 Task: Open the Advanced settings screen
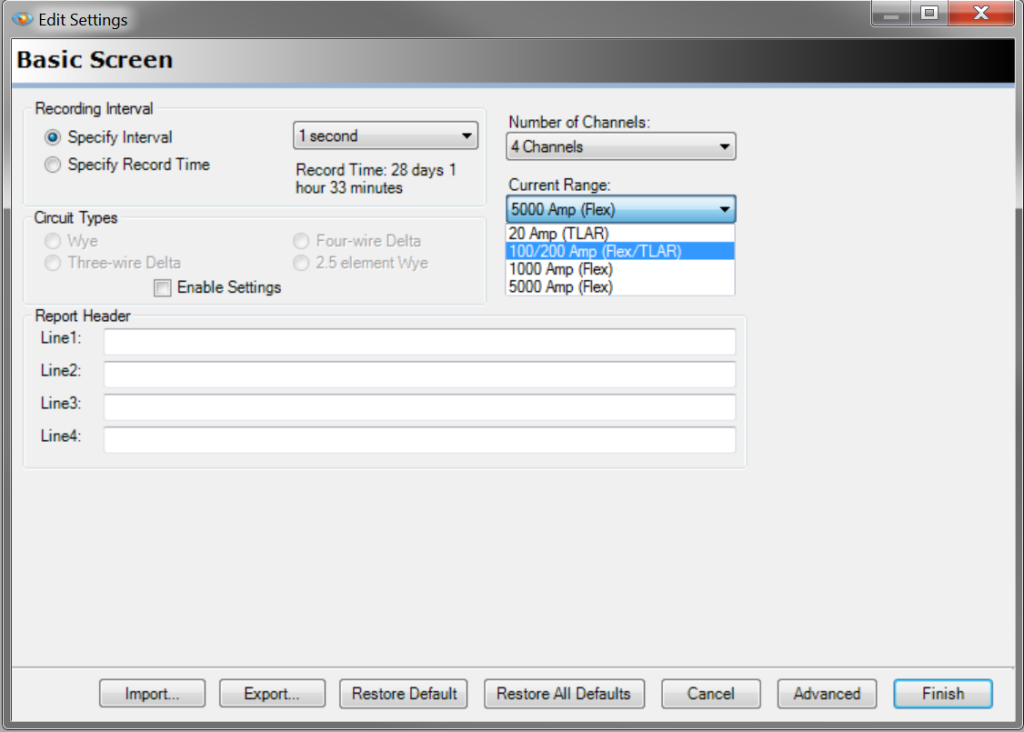(x=826, y=694)
